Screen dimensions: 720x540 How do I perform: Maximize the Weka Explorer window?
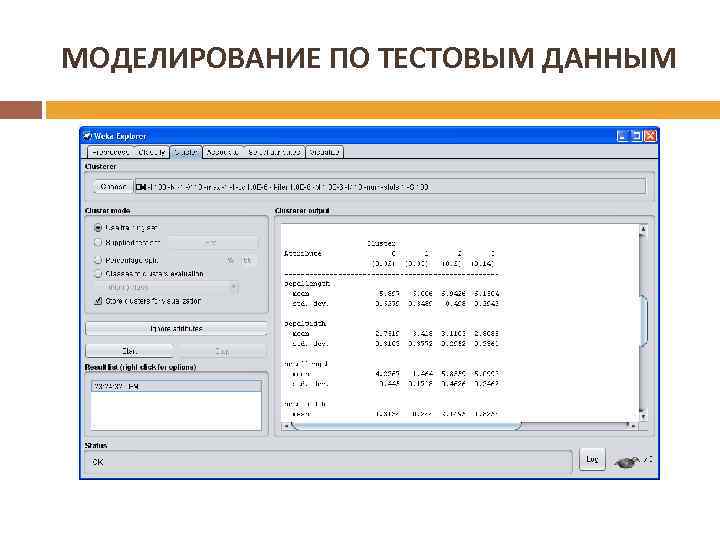636,136
